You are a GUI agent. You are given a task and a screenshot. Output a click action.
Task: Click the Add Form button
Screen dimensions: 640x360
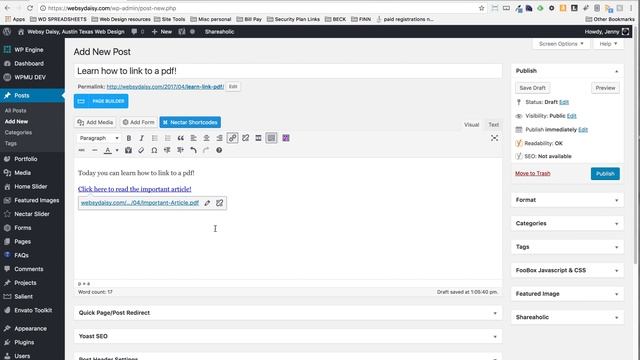click(x=139, y=122)
